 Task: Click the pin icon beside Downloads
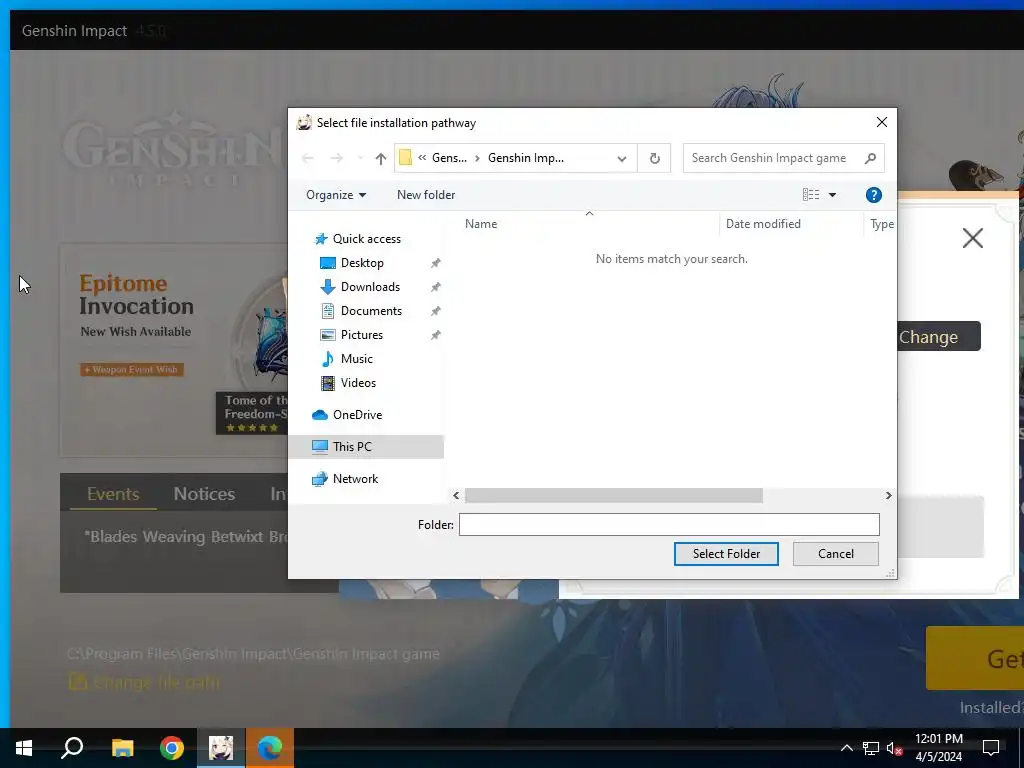[x=436, y=287]
